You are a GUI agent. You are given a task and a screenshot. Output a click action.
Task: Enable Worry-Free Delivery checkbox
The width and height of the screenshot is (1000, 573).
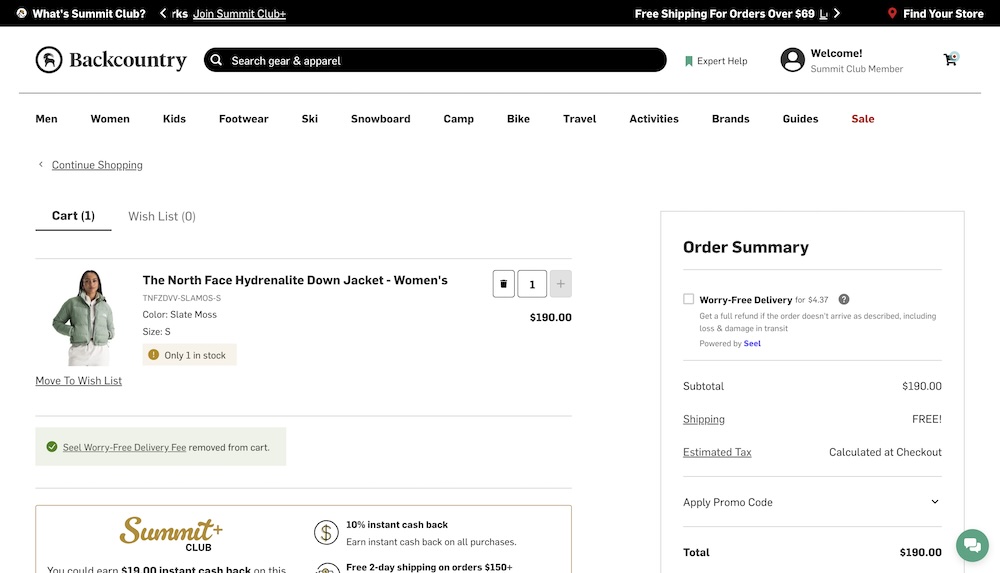coord(688,299)
